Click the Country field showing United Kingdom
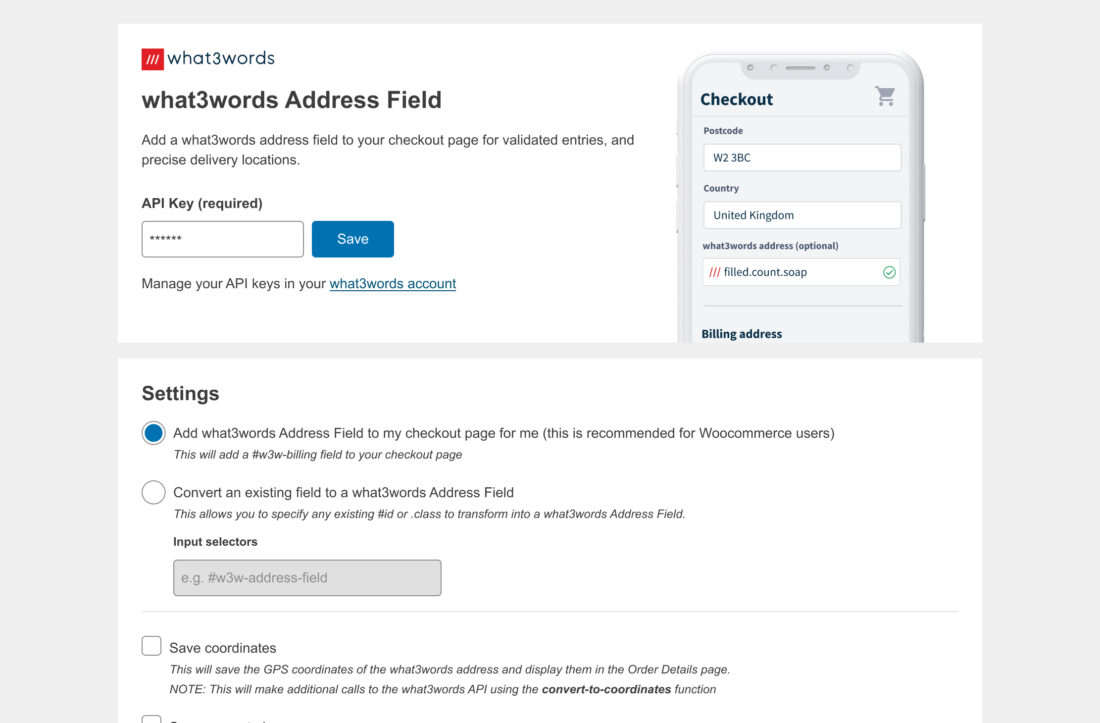 pos(802,215)
